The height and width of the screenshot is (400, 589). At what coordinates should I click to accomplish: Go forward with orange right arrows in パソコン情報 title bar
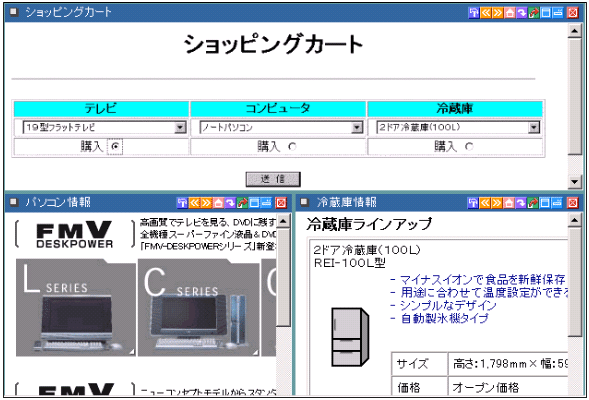(206, 203)
